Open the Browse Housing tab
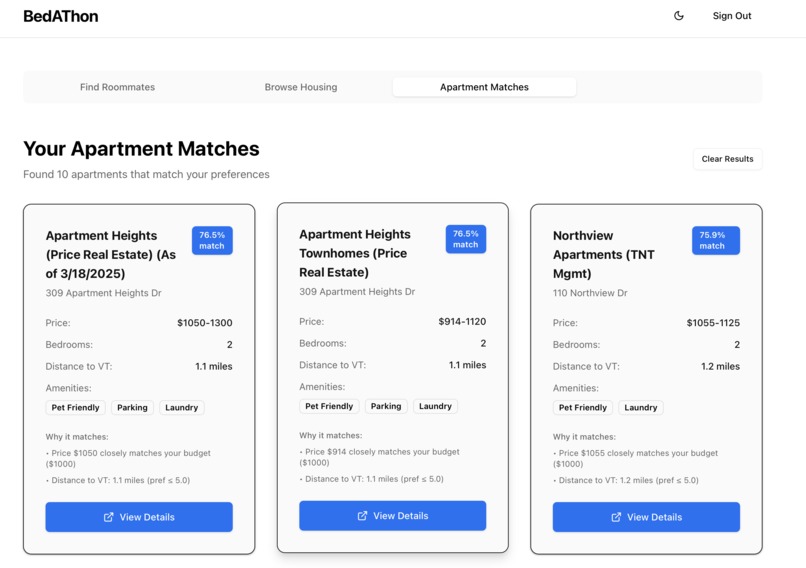 301,87
